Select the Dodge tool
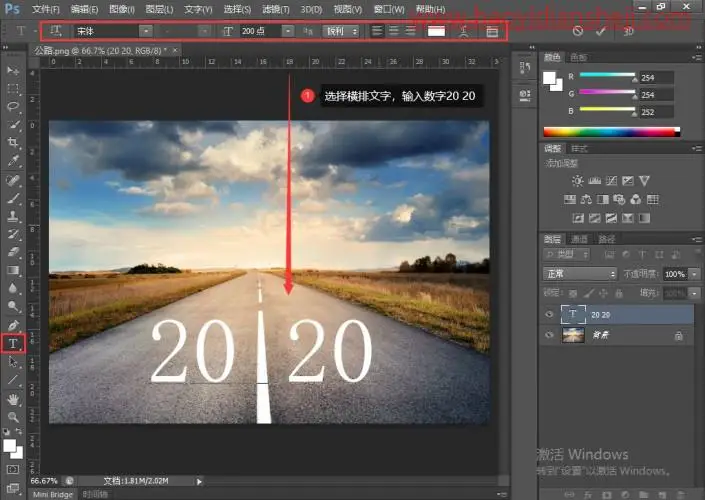 (13, 306)
